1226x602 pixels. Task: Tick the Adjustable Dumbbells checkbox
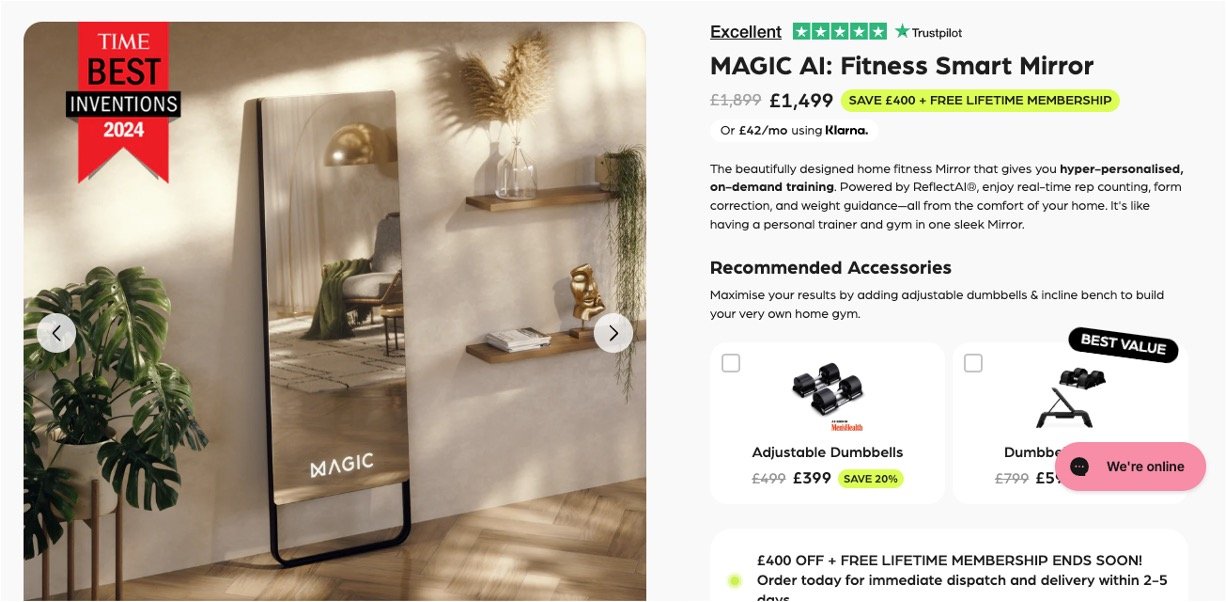pos(731,363)
